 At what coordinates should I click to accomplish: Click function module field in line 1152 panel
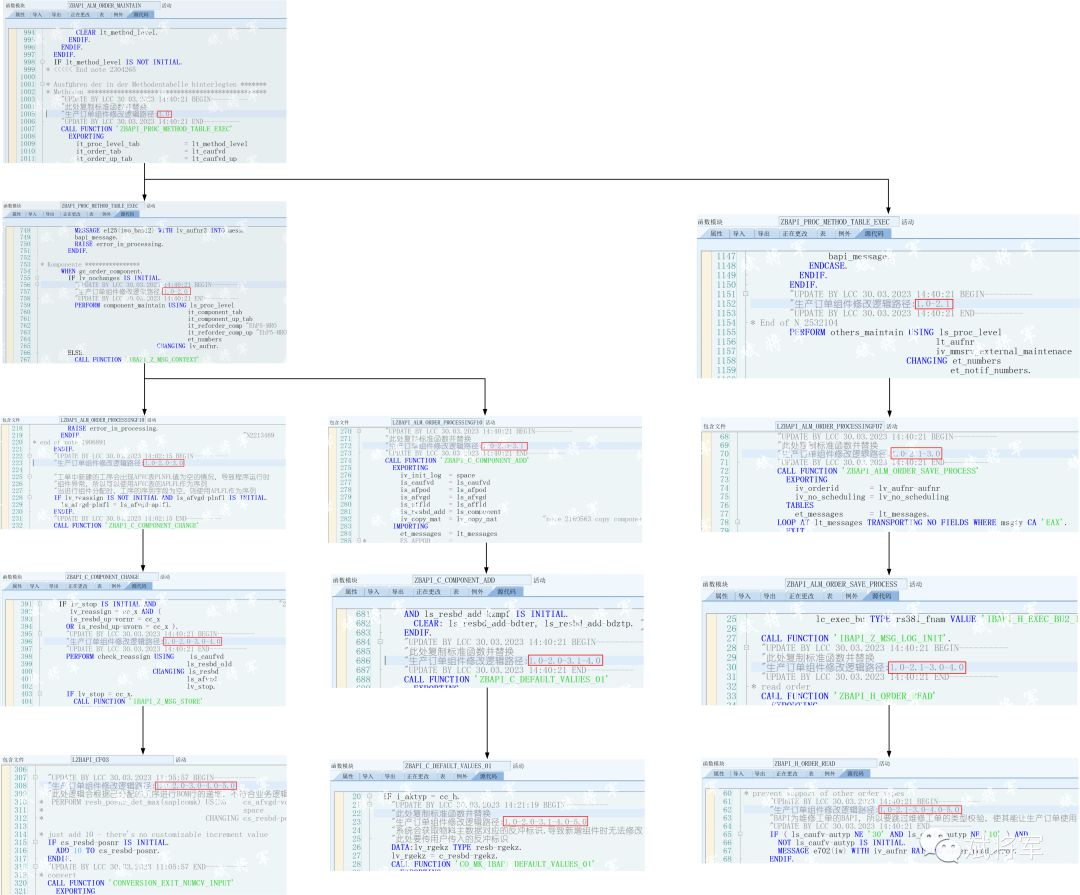(838, 222)
